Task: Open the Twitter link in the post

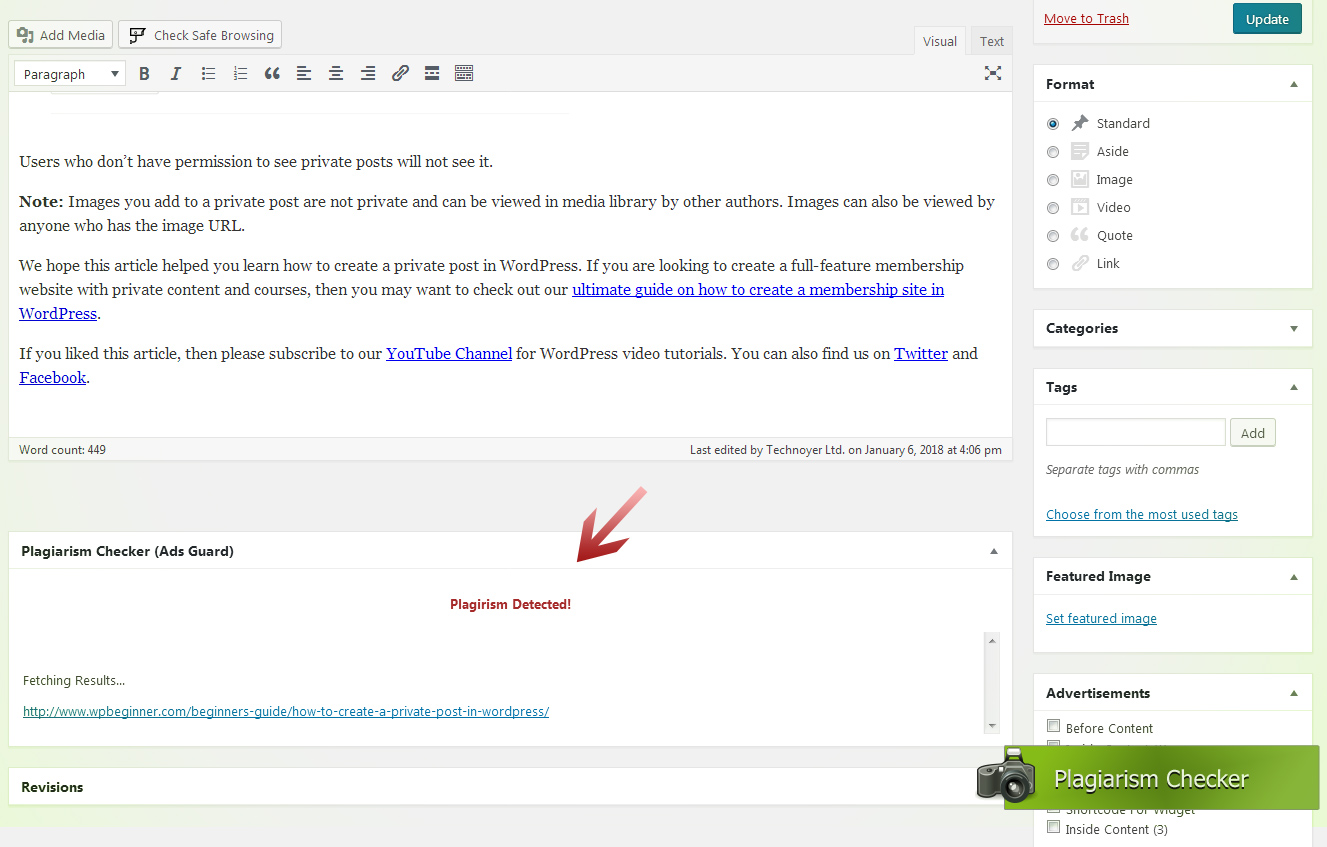Action: point(921,354)
